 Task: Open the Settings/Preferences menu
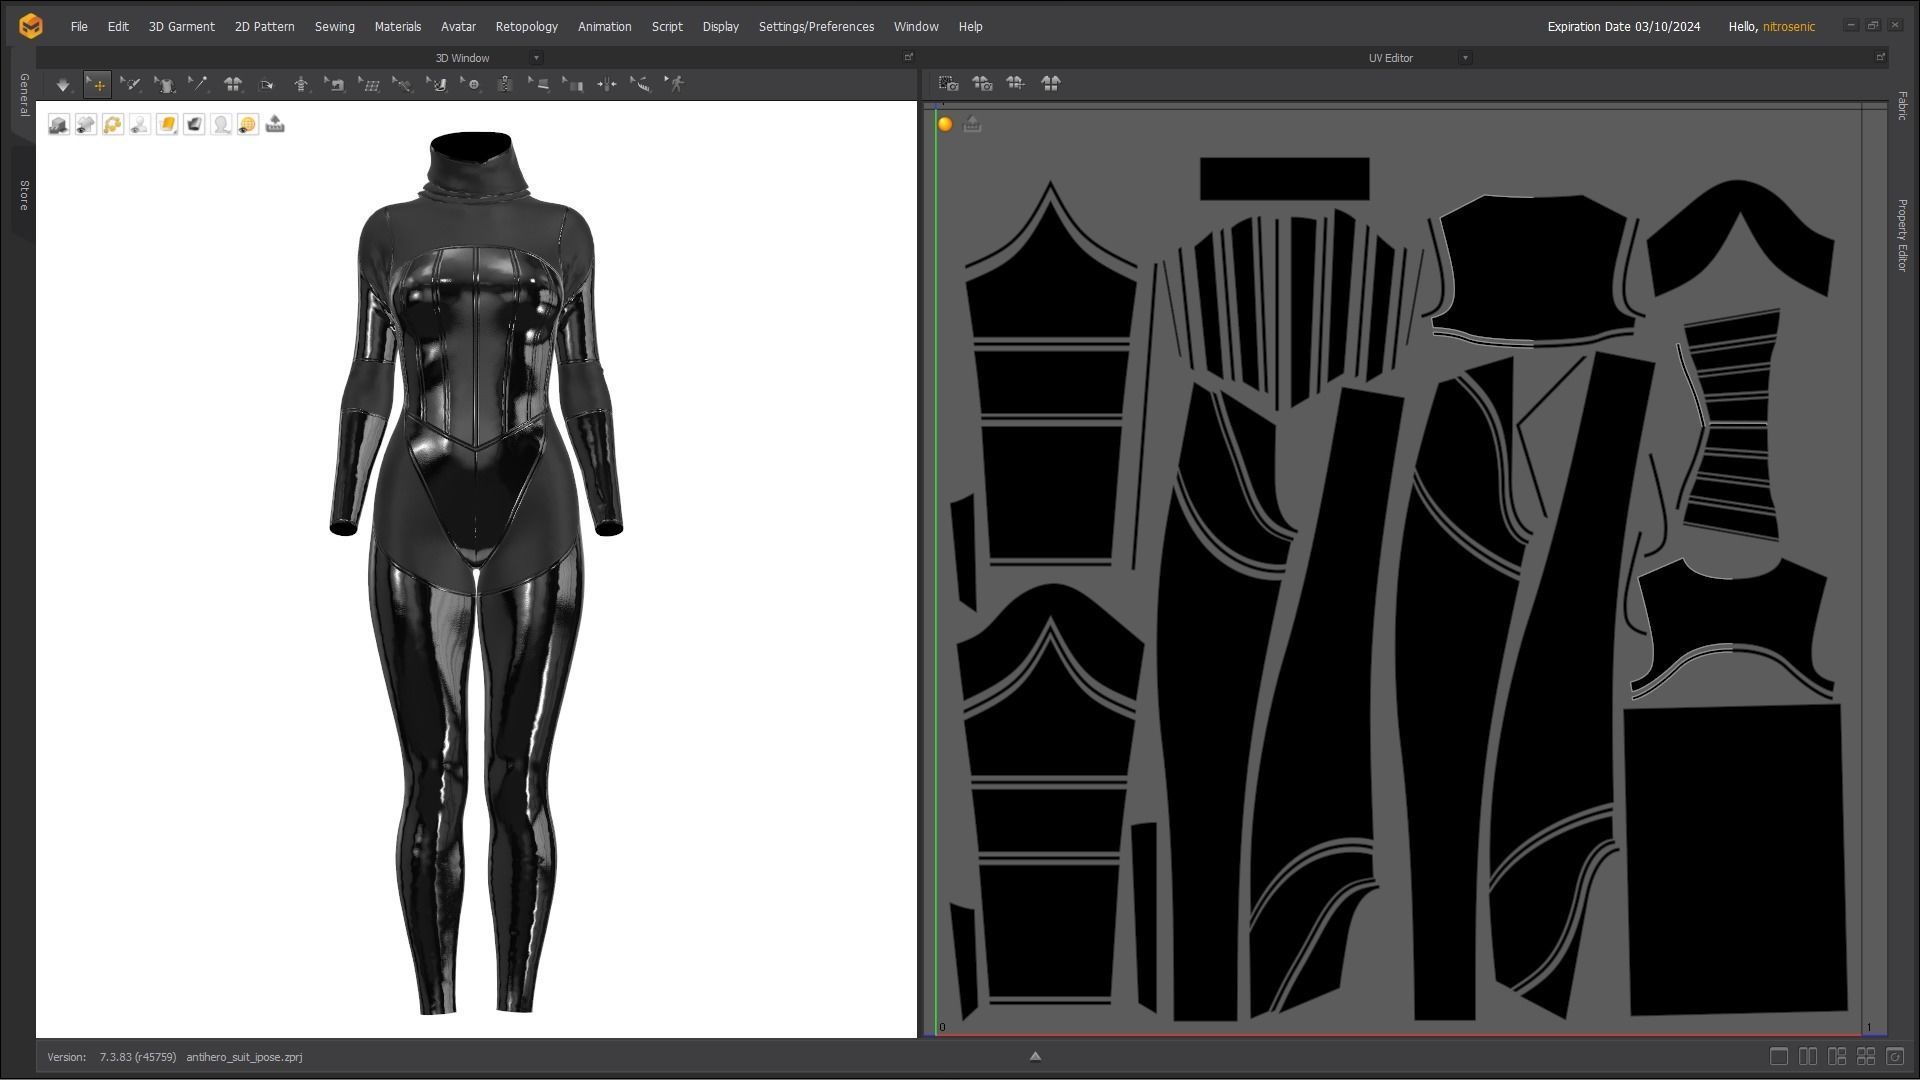[816, 27]
